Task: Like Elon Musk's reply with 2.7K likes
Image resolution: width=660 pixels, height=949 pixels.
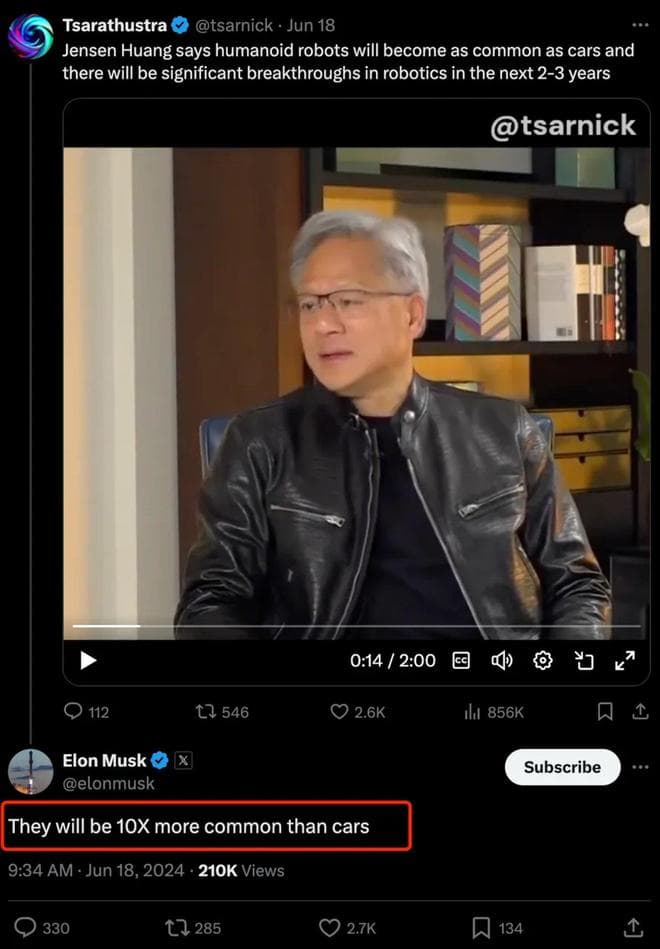Action: click(348, 928)
